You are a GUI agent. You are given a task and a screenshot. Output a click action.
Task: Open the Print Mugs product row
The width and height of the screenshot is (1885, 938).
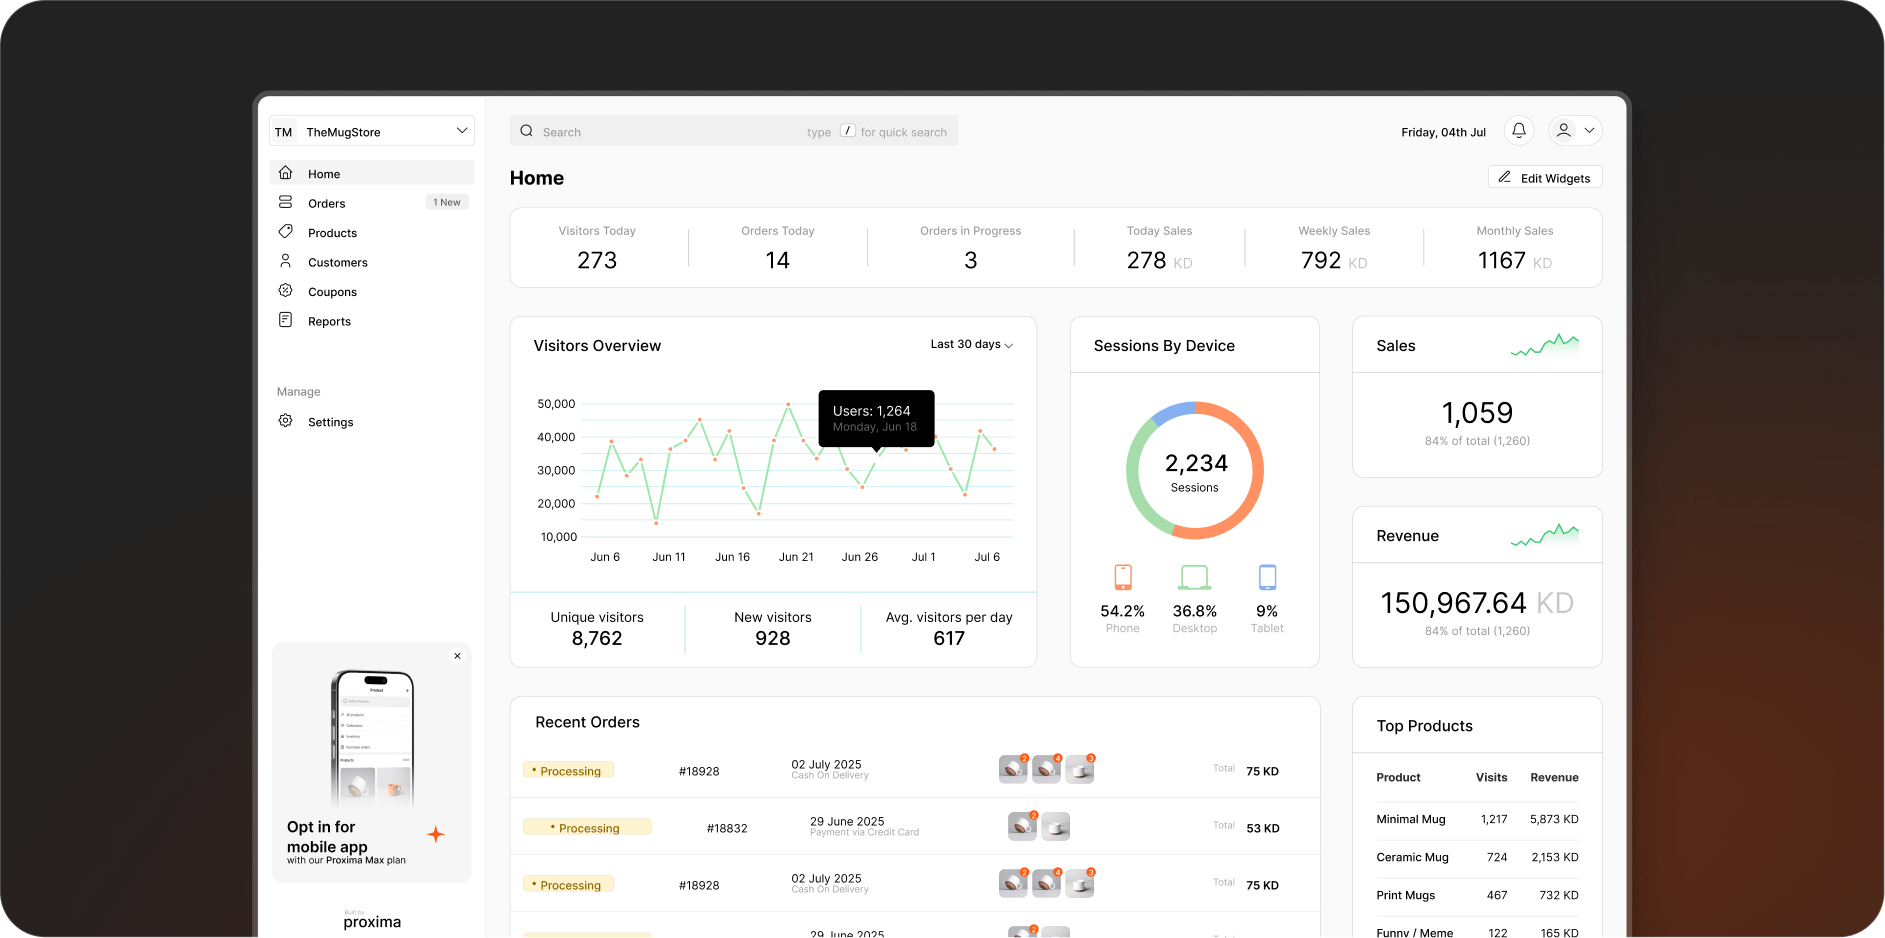tap(1477, 895)
